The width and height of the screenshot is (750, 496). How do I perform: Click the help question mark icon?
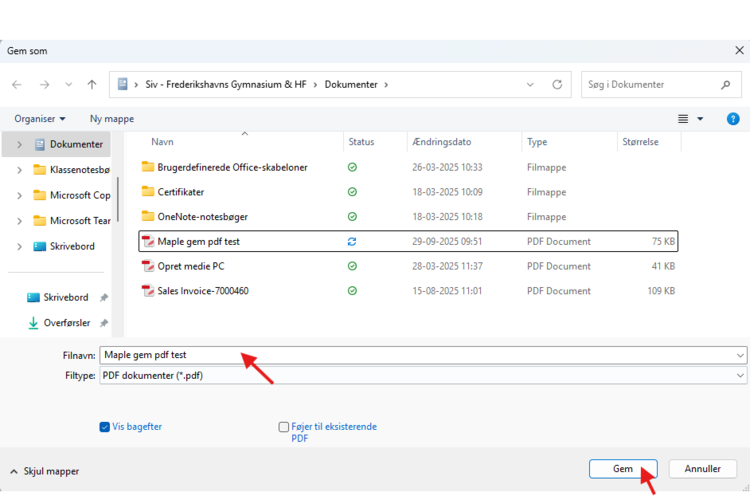[x=733, y=119]
